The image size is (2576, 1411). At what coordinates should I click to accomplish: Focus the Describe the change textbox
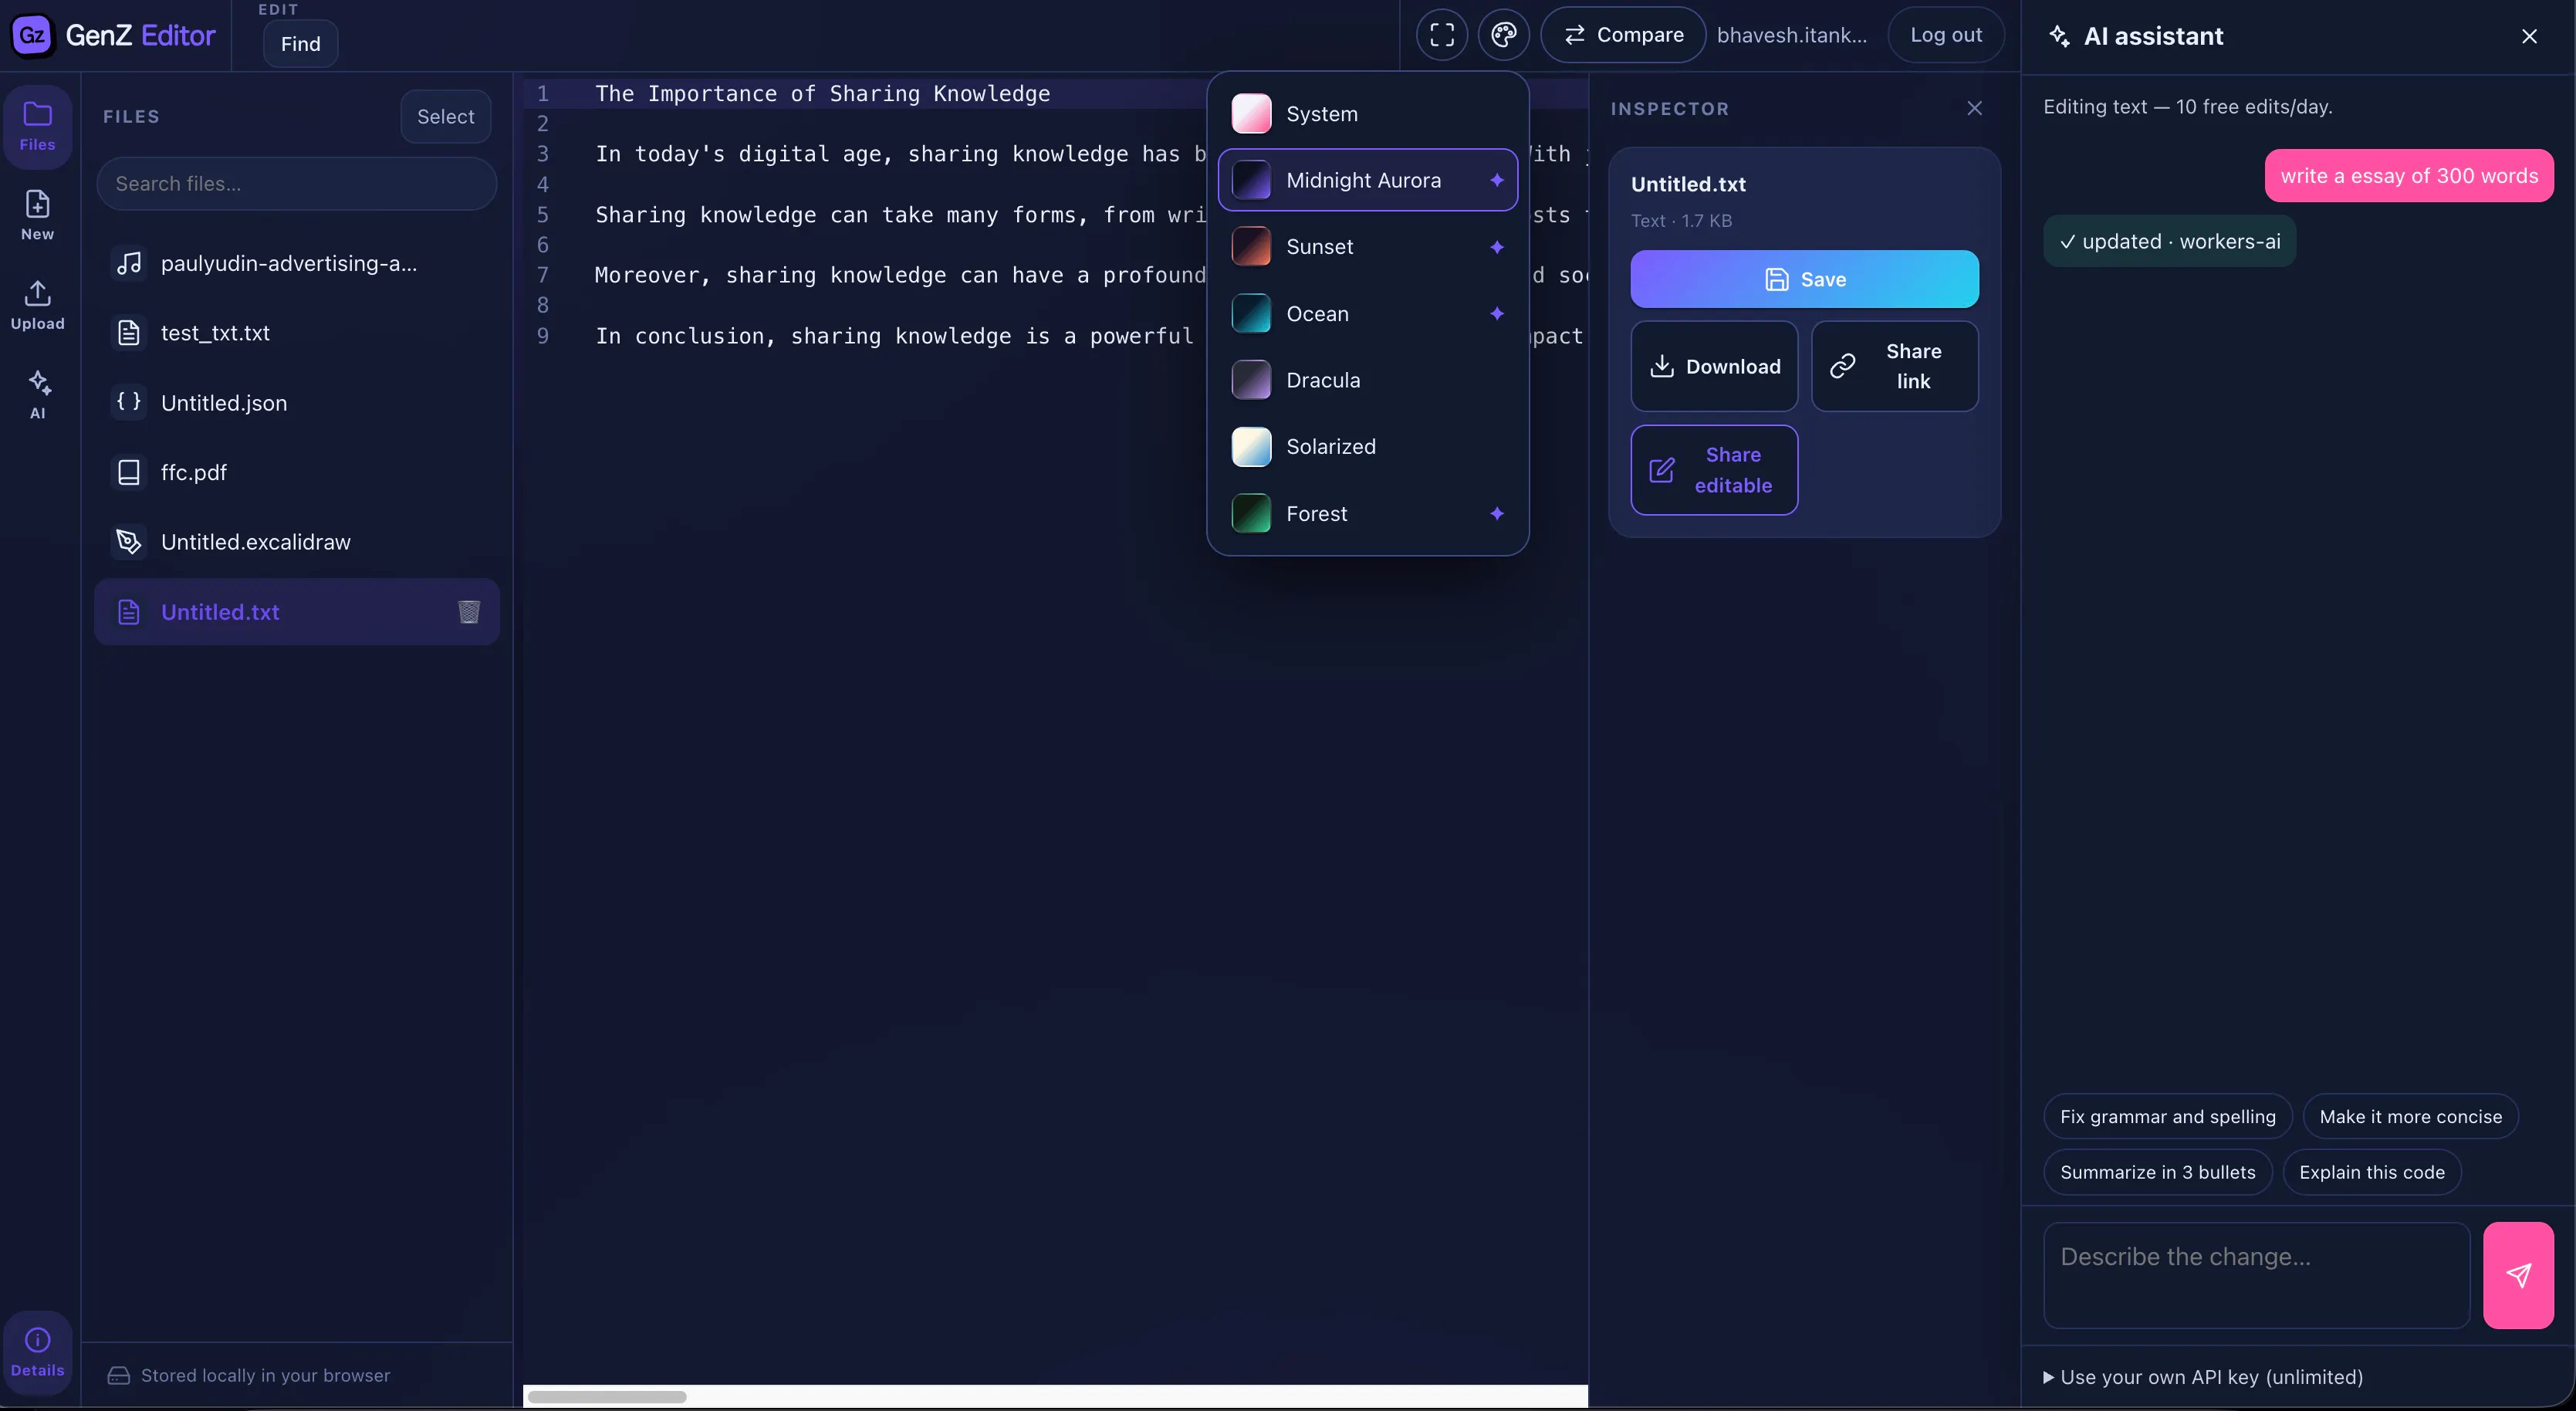coord(2256,1275)
